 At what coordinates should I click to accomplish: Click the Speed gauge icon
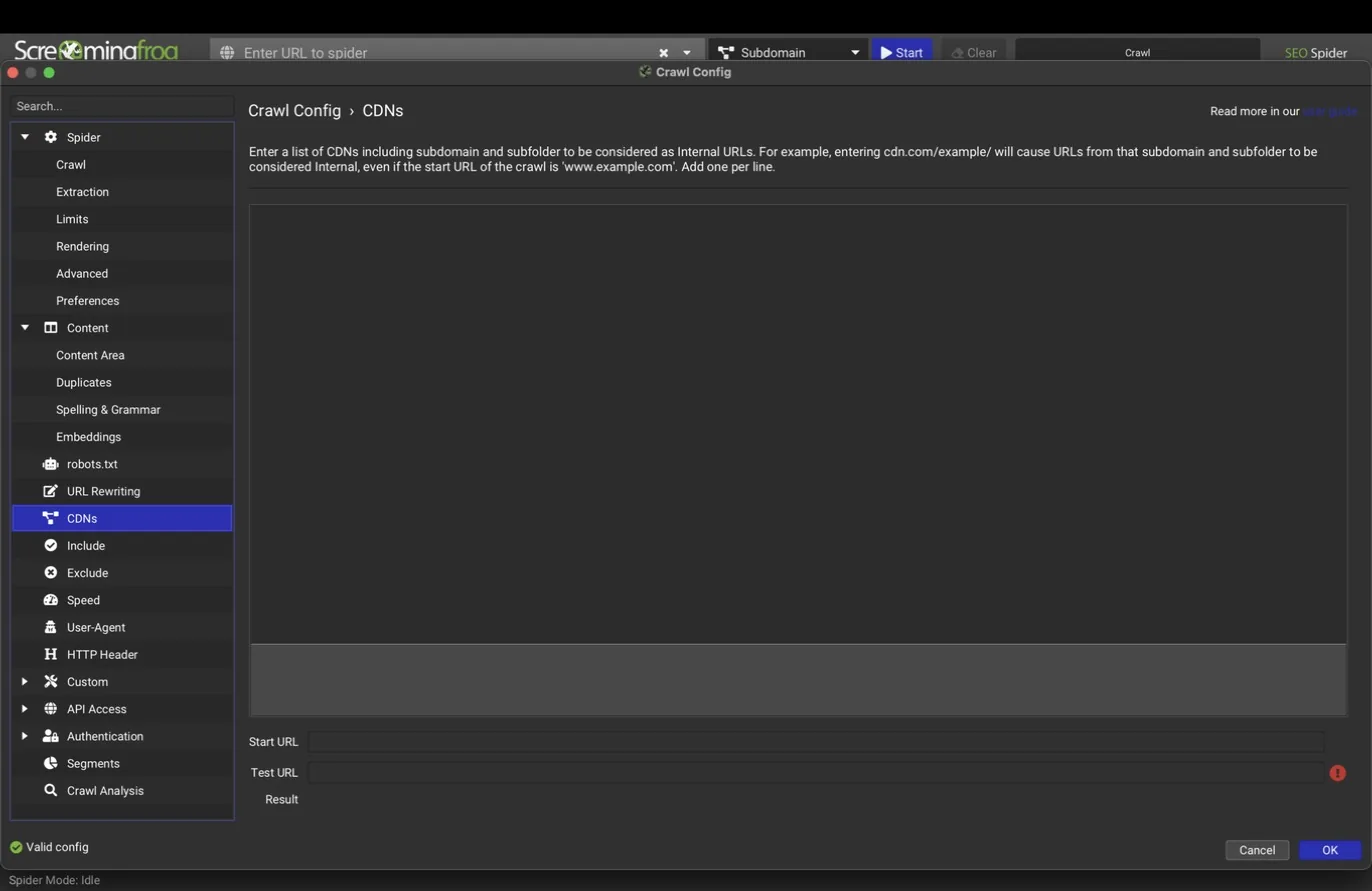click(50, 600)
